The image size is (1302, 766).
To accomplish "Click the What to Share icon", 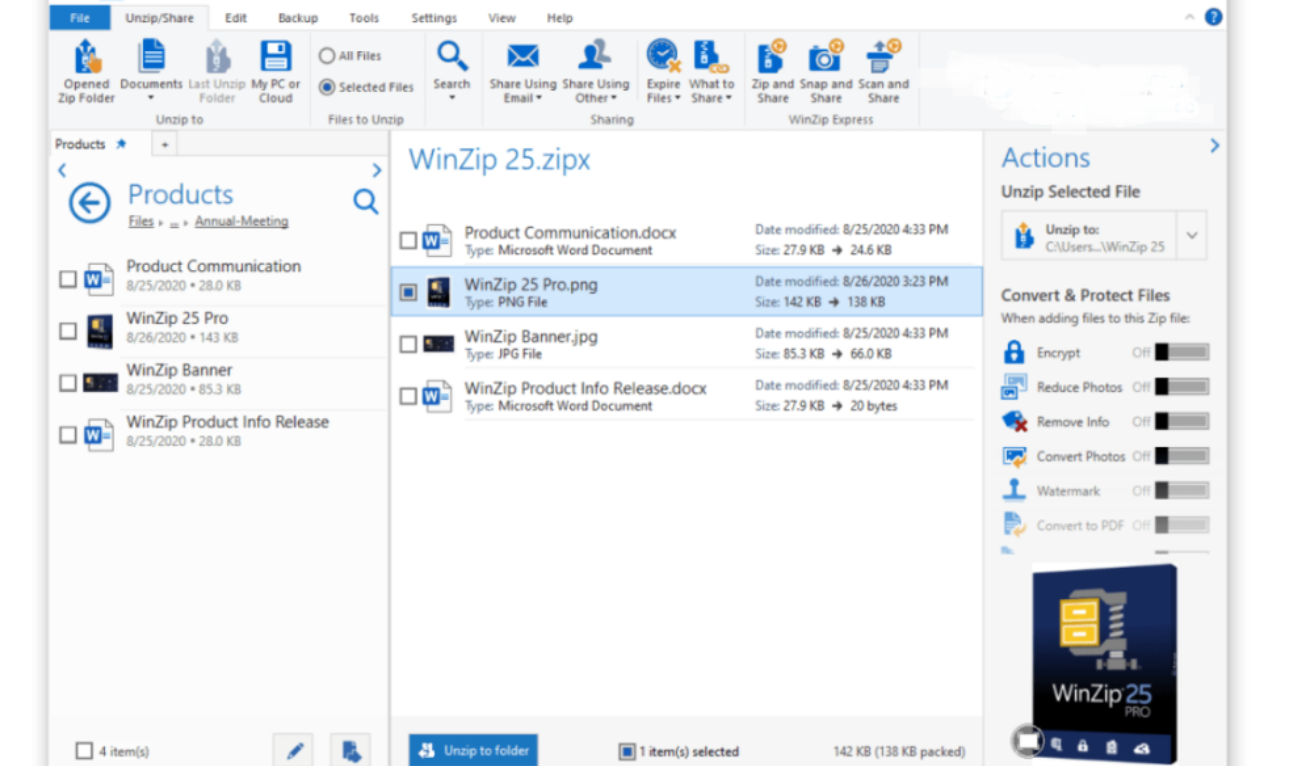I will (x=711, y=56).
